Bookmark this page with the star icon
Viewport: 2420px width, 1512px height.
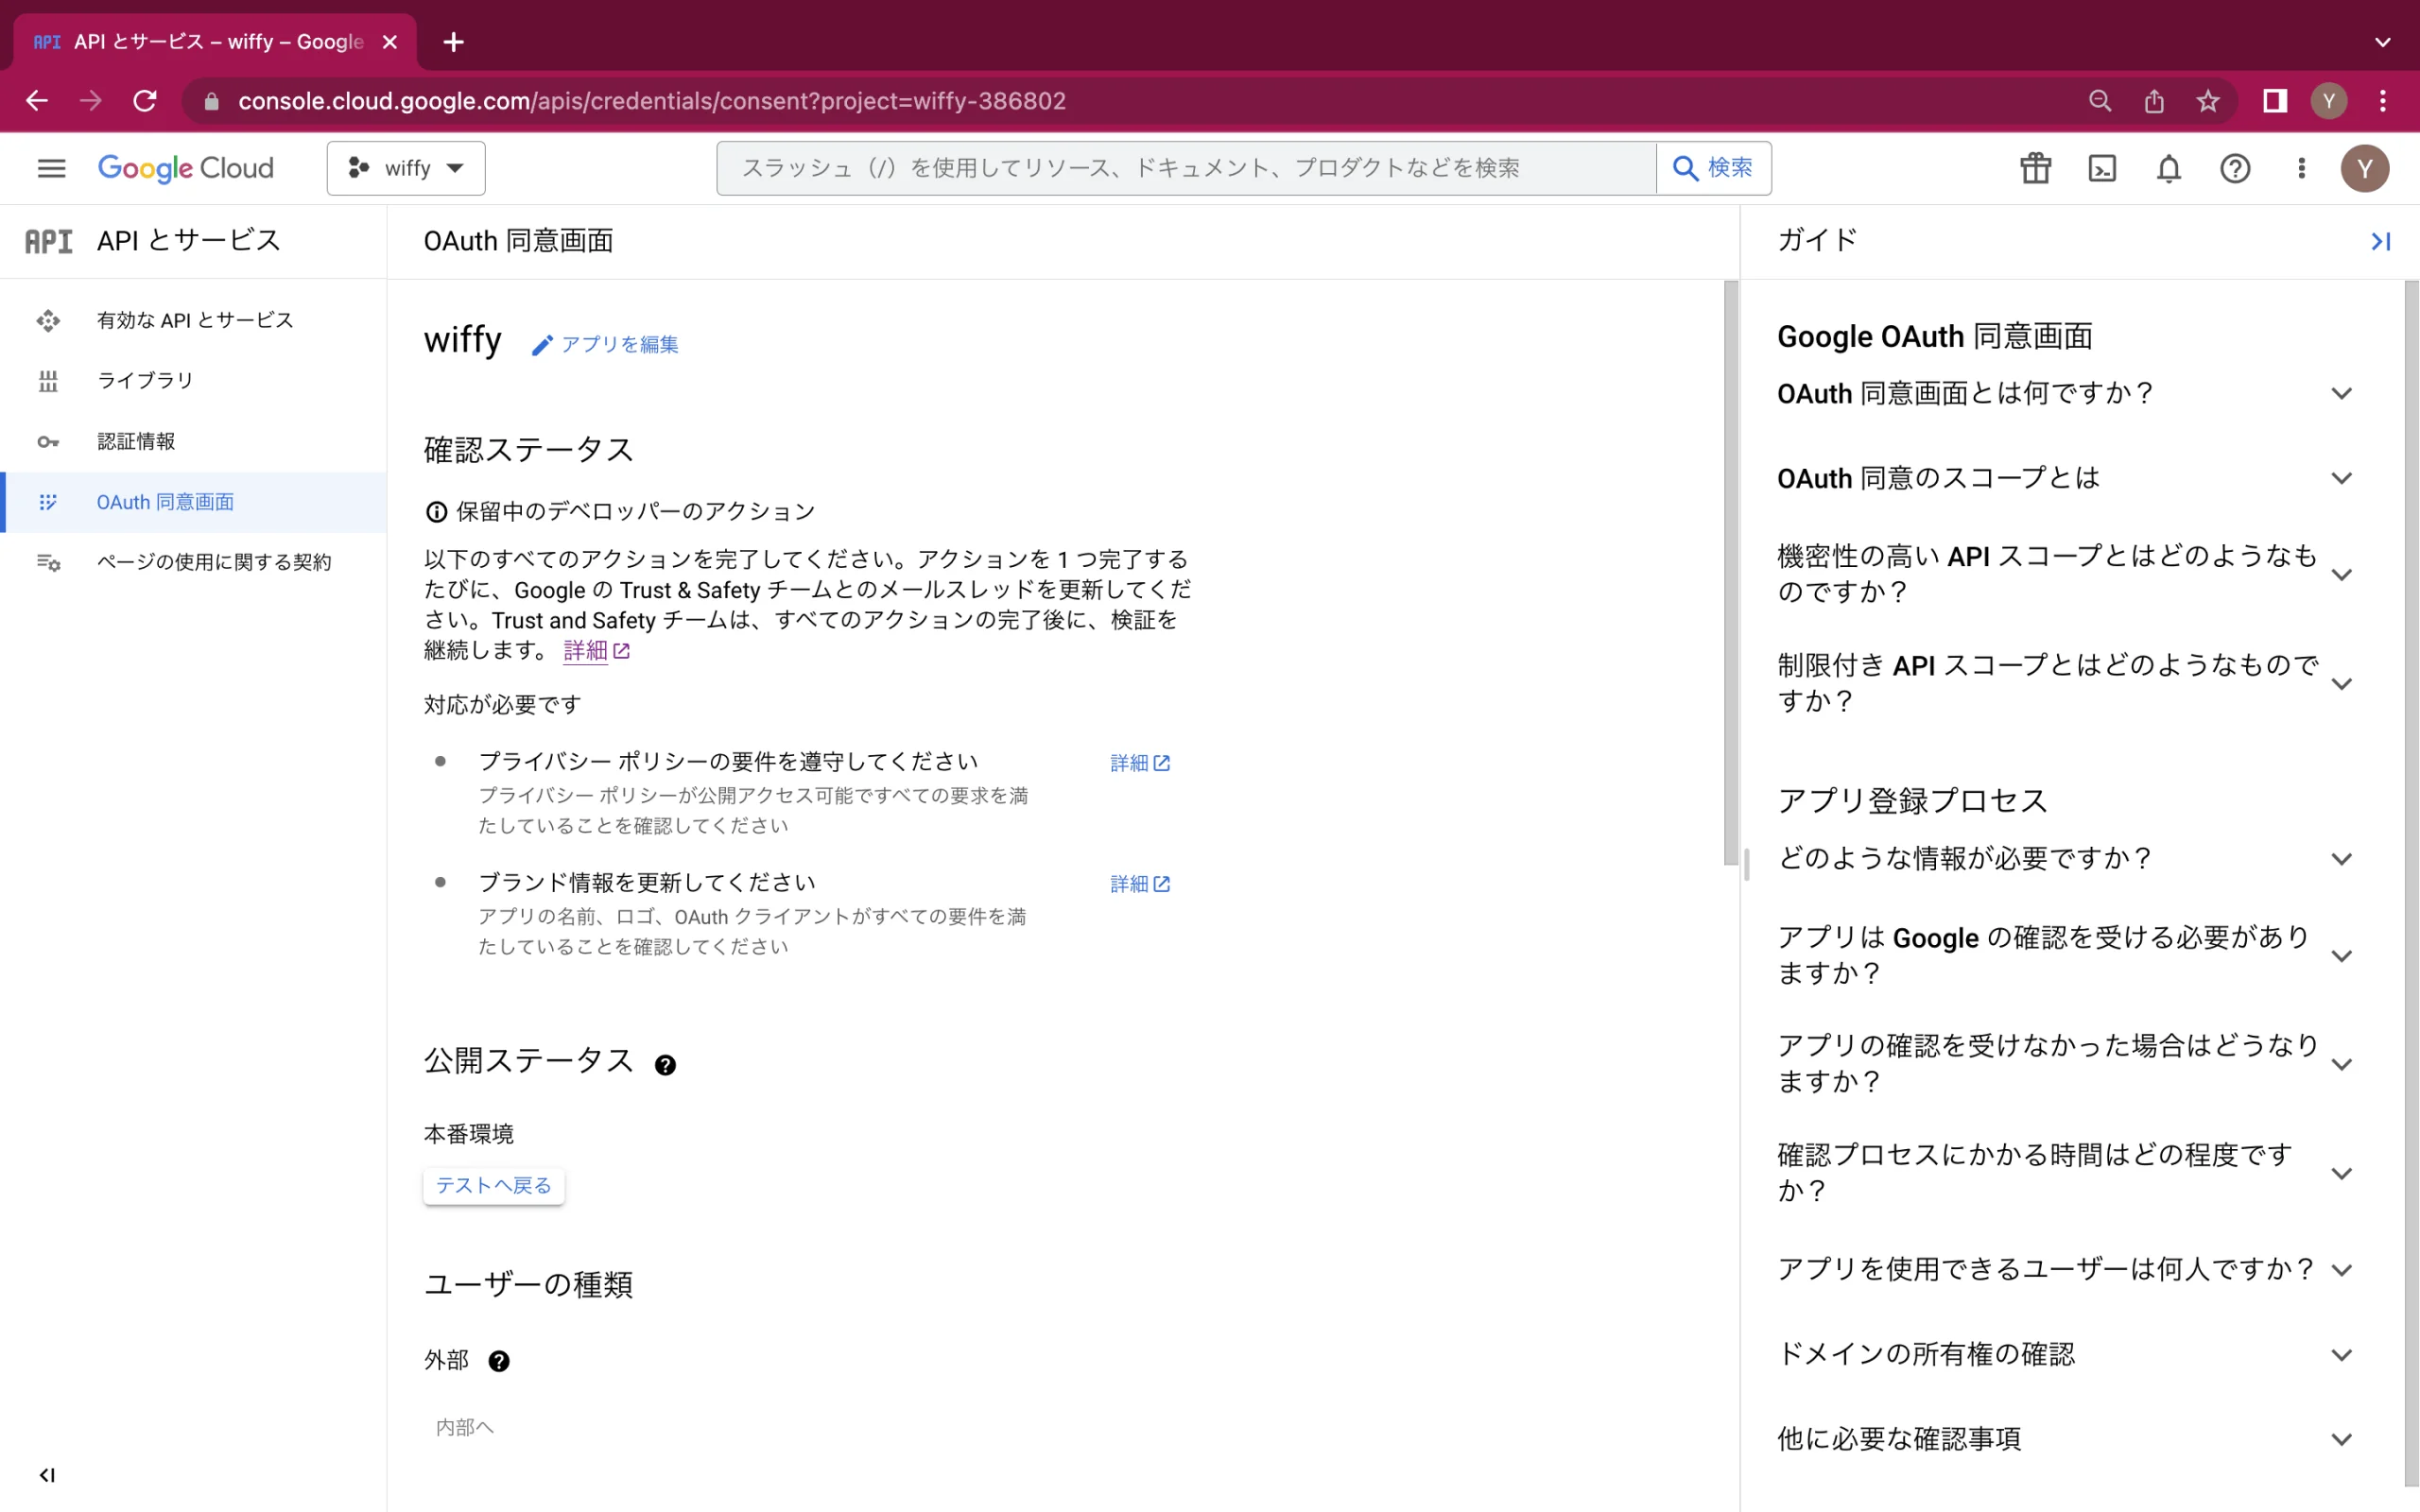pyautogui.click(x=2208, y=101)
